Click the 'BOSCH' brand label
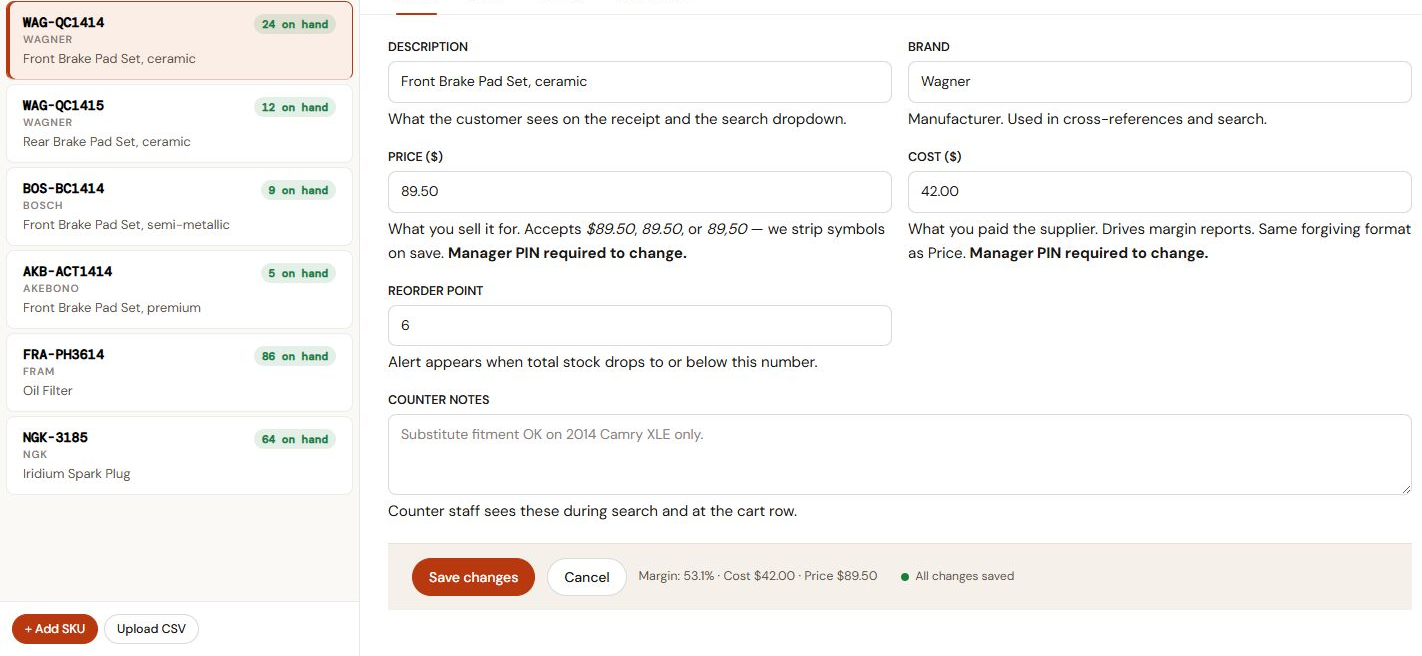1422x656 pixels. click(x=43, y=206)
